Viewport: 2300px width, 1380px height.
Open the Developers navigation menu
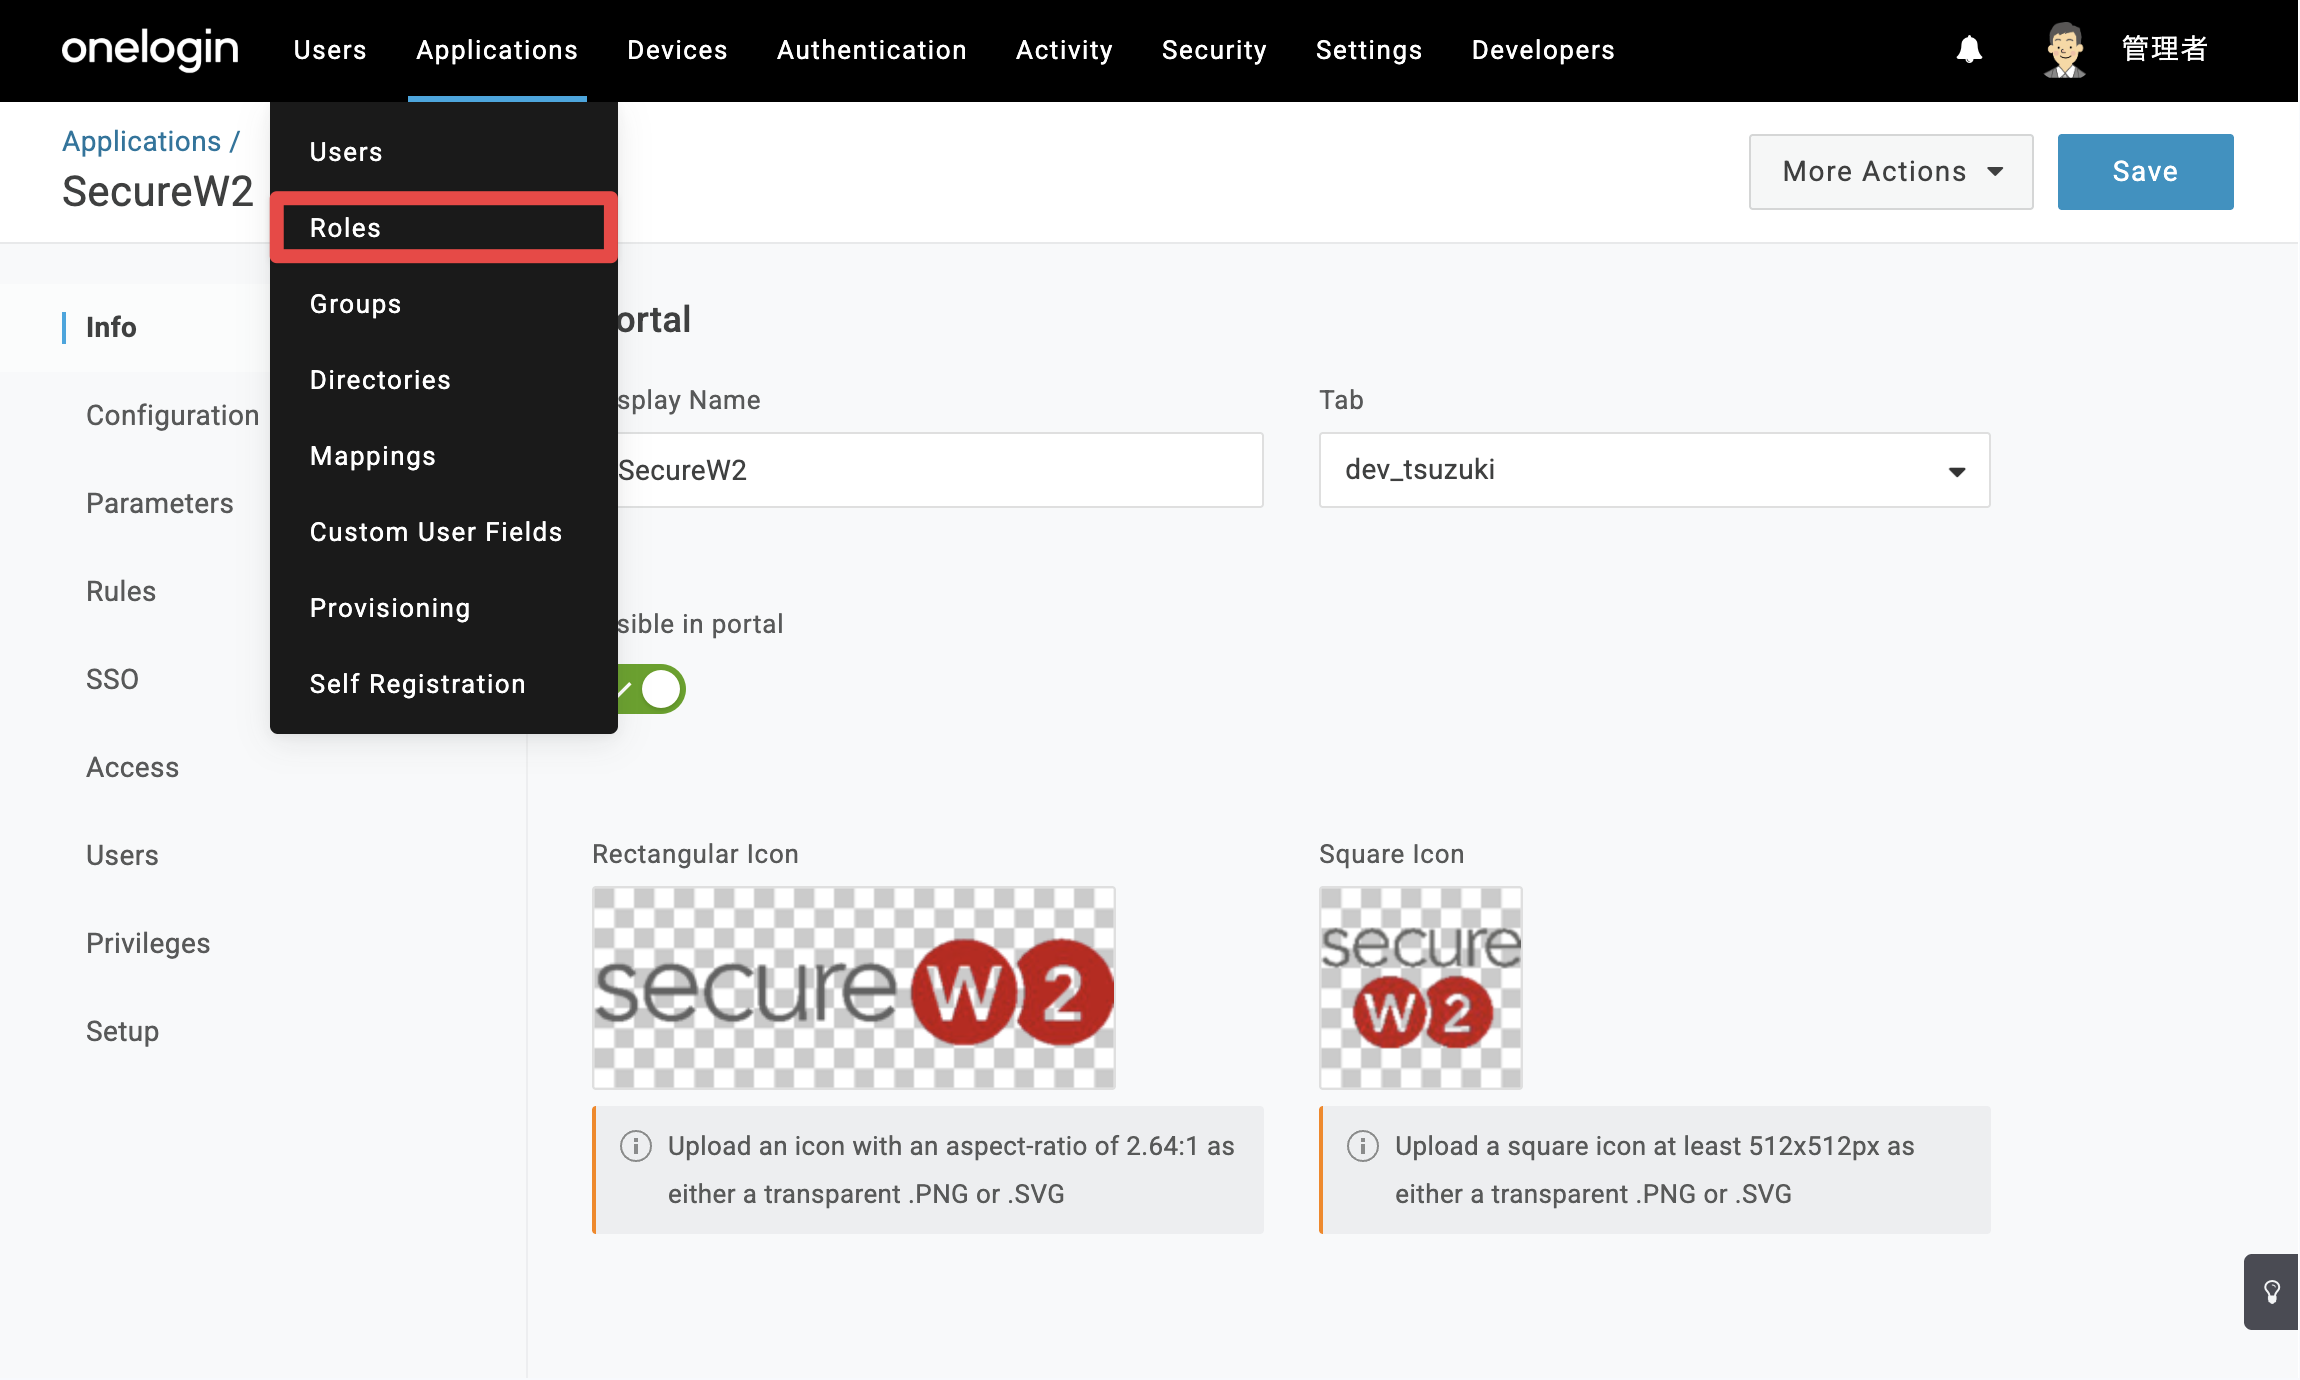tap(1543, 50)
